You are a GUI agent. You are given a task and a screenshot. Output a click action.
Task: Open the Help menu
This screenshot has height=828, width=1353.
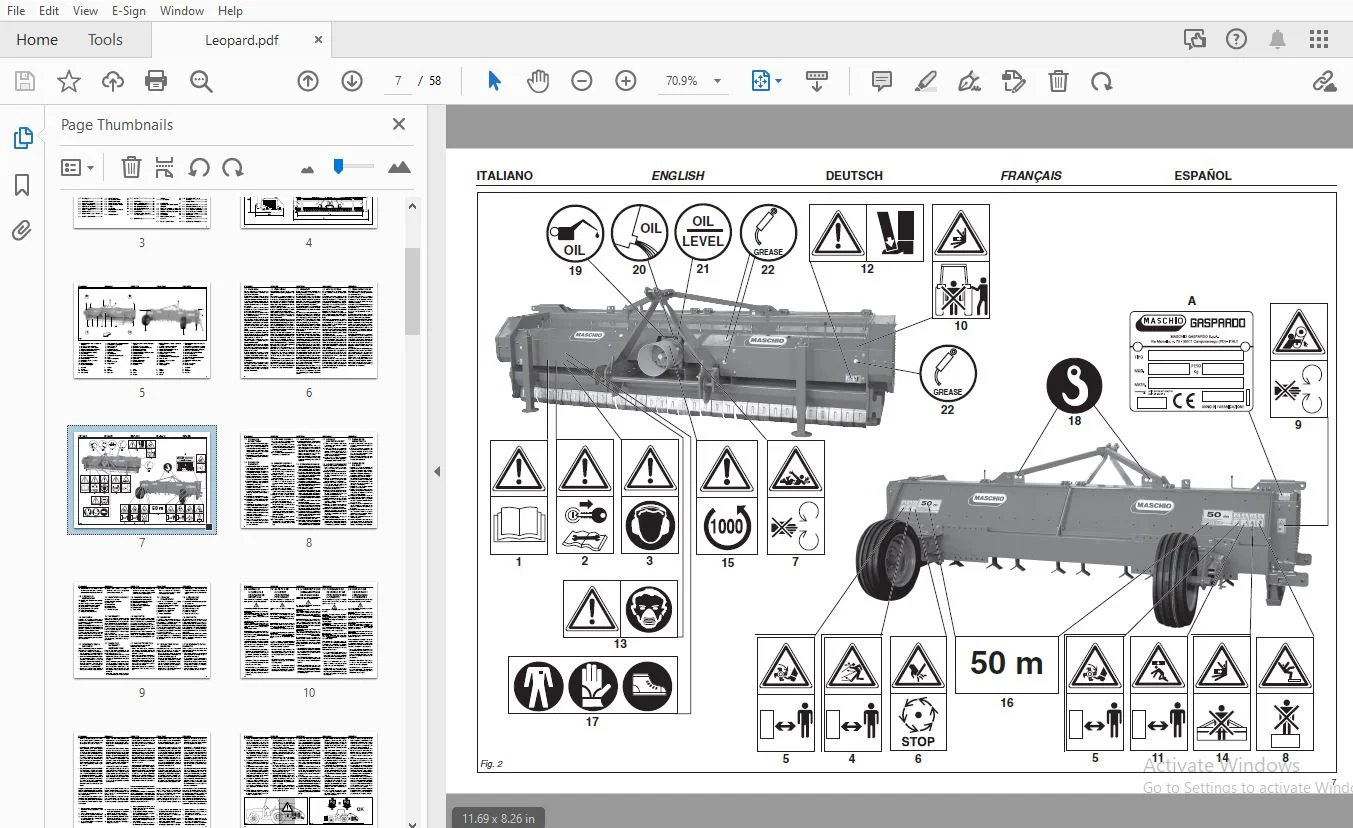point(230,11)
